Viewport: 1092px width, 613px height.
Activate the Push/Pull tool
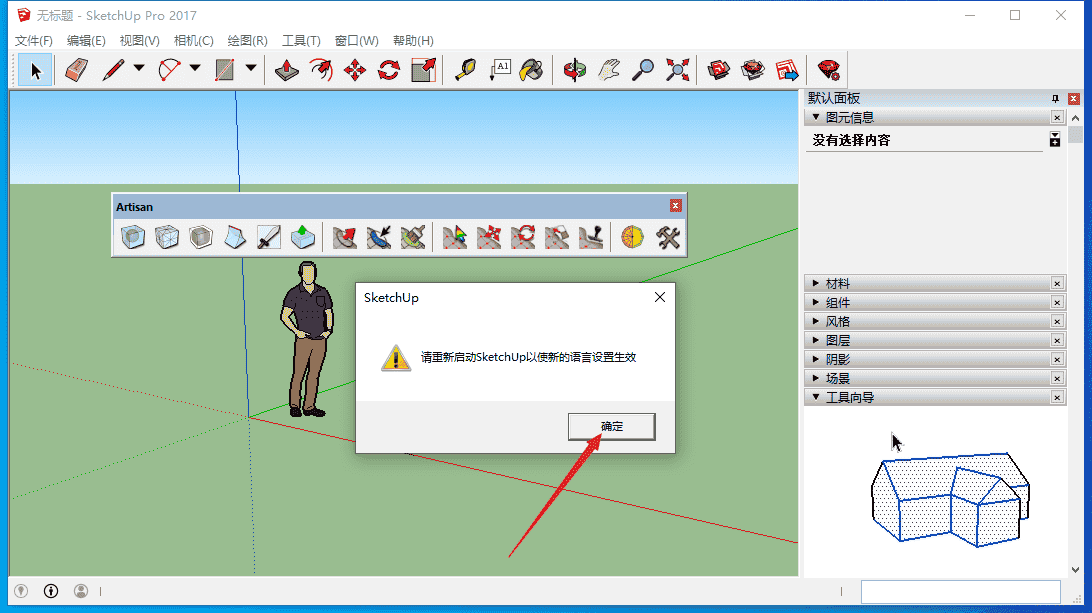pos(286,70)
